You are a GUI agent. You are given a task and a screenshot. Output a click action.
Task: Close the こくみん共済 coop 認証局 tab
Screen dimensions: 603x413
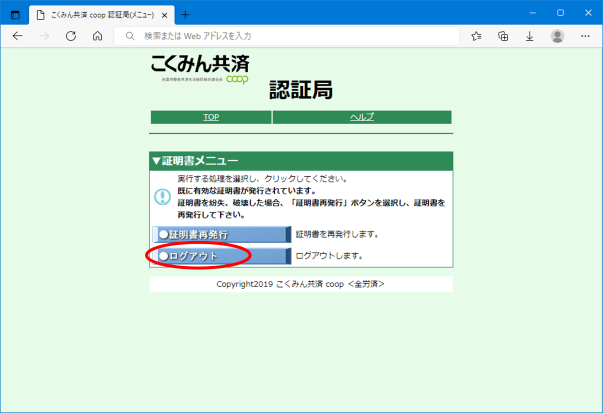pos(165,15)
